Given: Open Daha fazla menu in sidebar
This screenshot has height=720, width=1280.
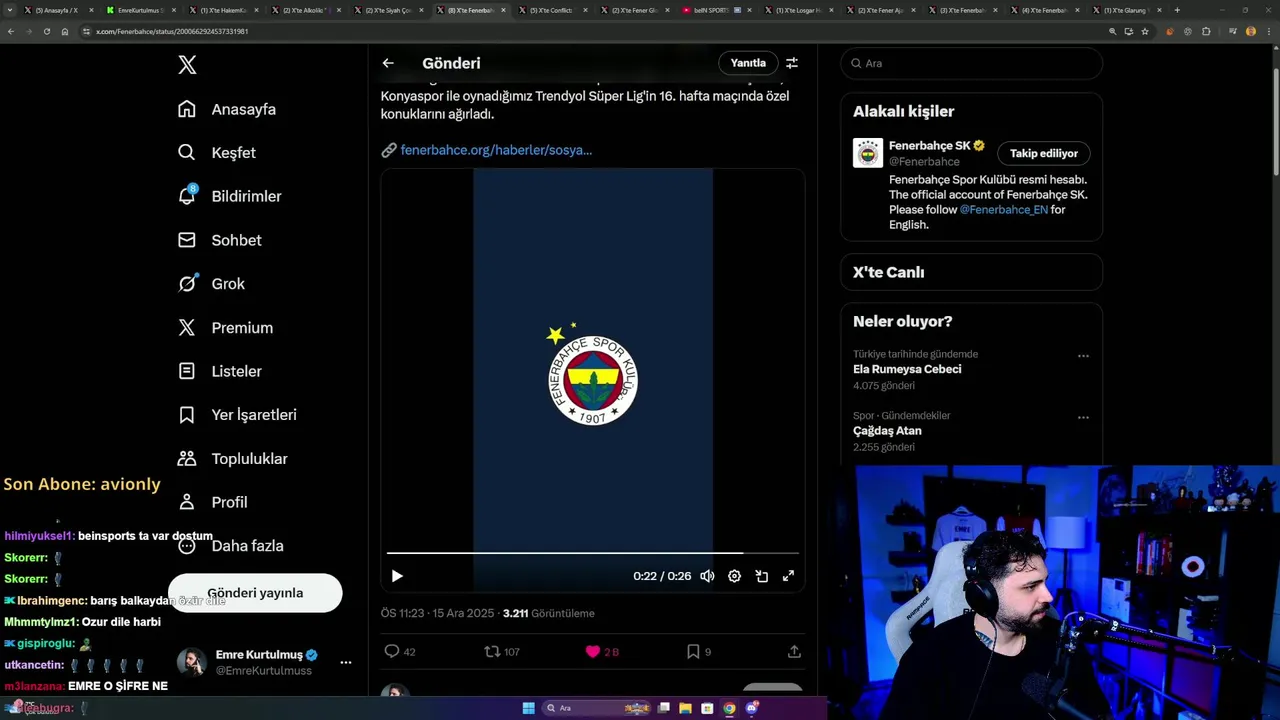Looking at the screenshot, I should pyautogui.click(x=230, y=546).
